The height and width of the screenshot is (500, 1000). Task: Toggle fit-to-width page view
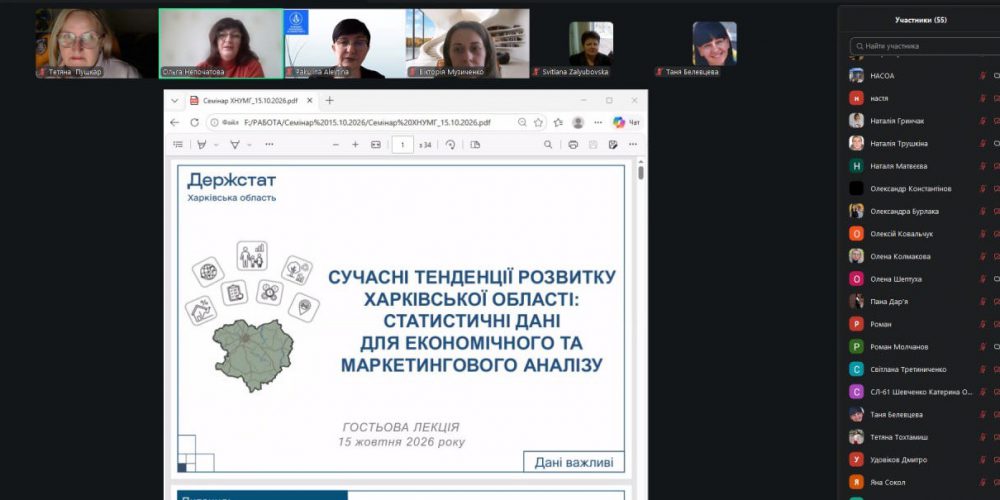click(x=376, y=145)
